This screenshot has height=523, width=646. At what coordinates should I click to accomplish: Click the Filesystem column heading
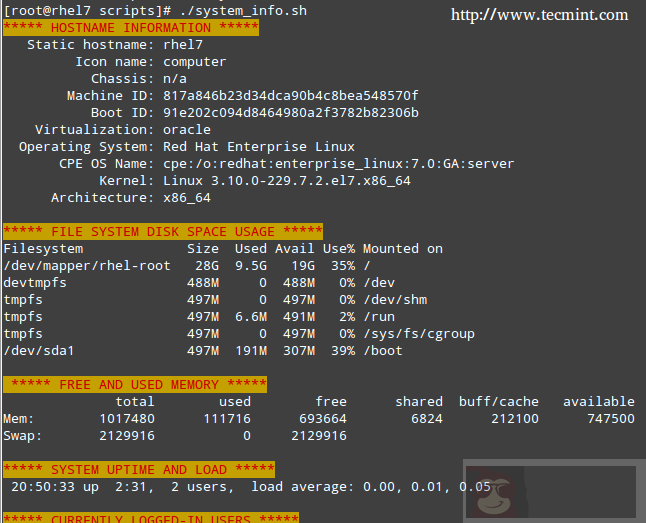(x=43, y=249)
